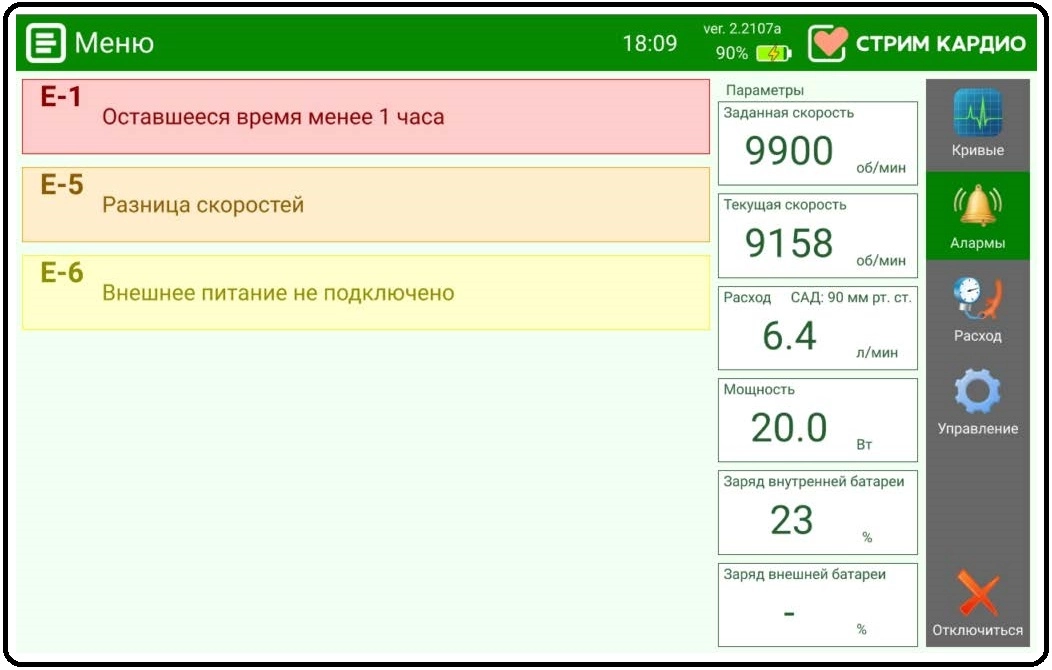Viewport: 1052px width, 670px height.
Task: Select the E-5 Разница скоростей alarm
Action: (365, 205)
